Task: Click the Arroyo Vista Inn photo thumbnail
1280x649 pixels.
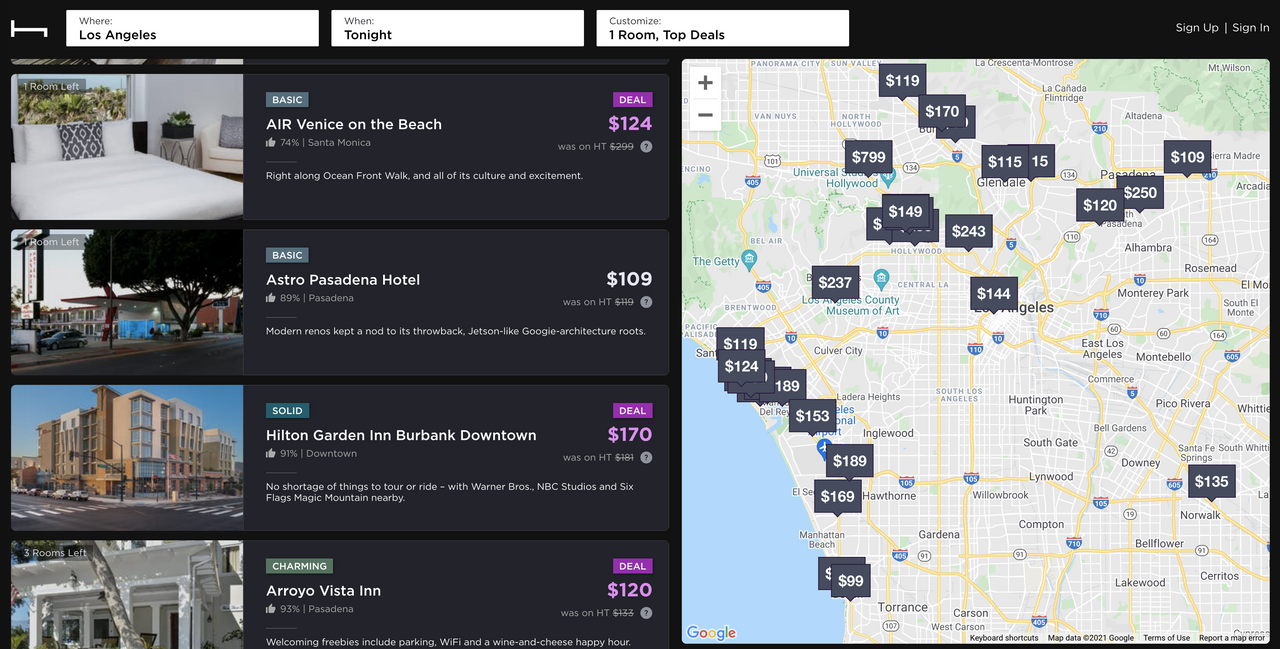Action: (x=127, y=594)
